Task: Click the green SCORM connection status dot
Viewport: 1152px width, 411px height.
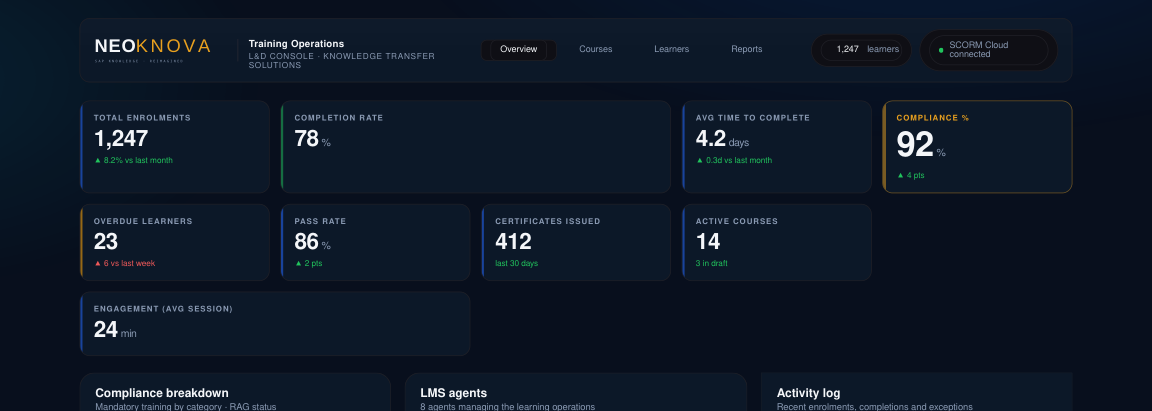Action: [941, 50]
